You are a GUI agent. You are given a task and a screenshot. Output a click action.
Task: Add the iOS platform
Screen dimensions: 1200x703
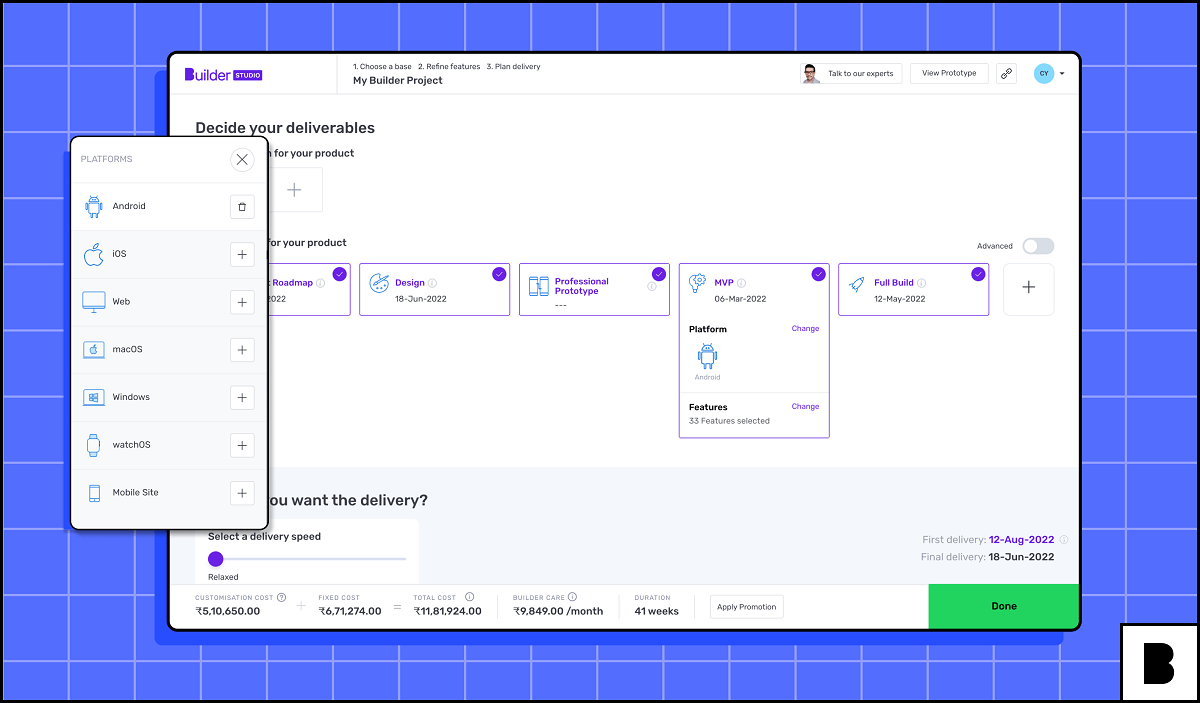coord(242,254)
